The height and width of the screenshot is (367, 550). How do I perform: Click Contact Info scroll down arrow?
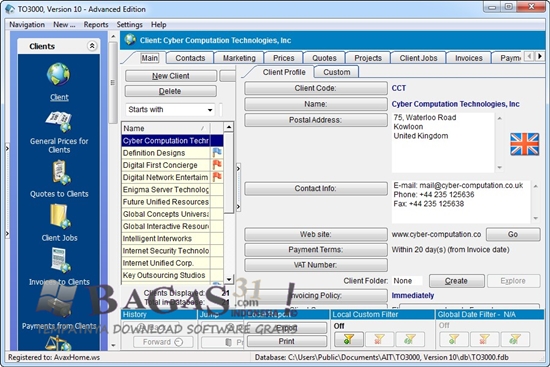pos(535,218)
